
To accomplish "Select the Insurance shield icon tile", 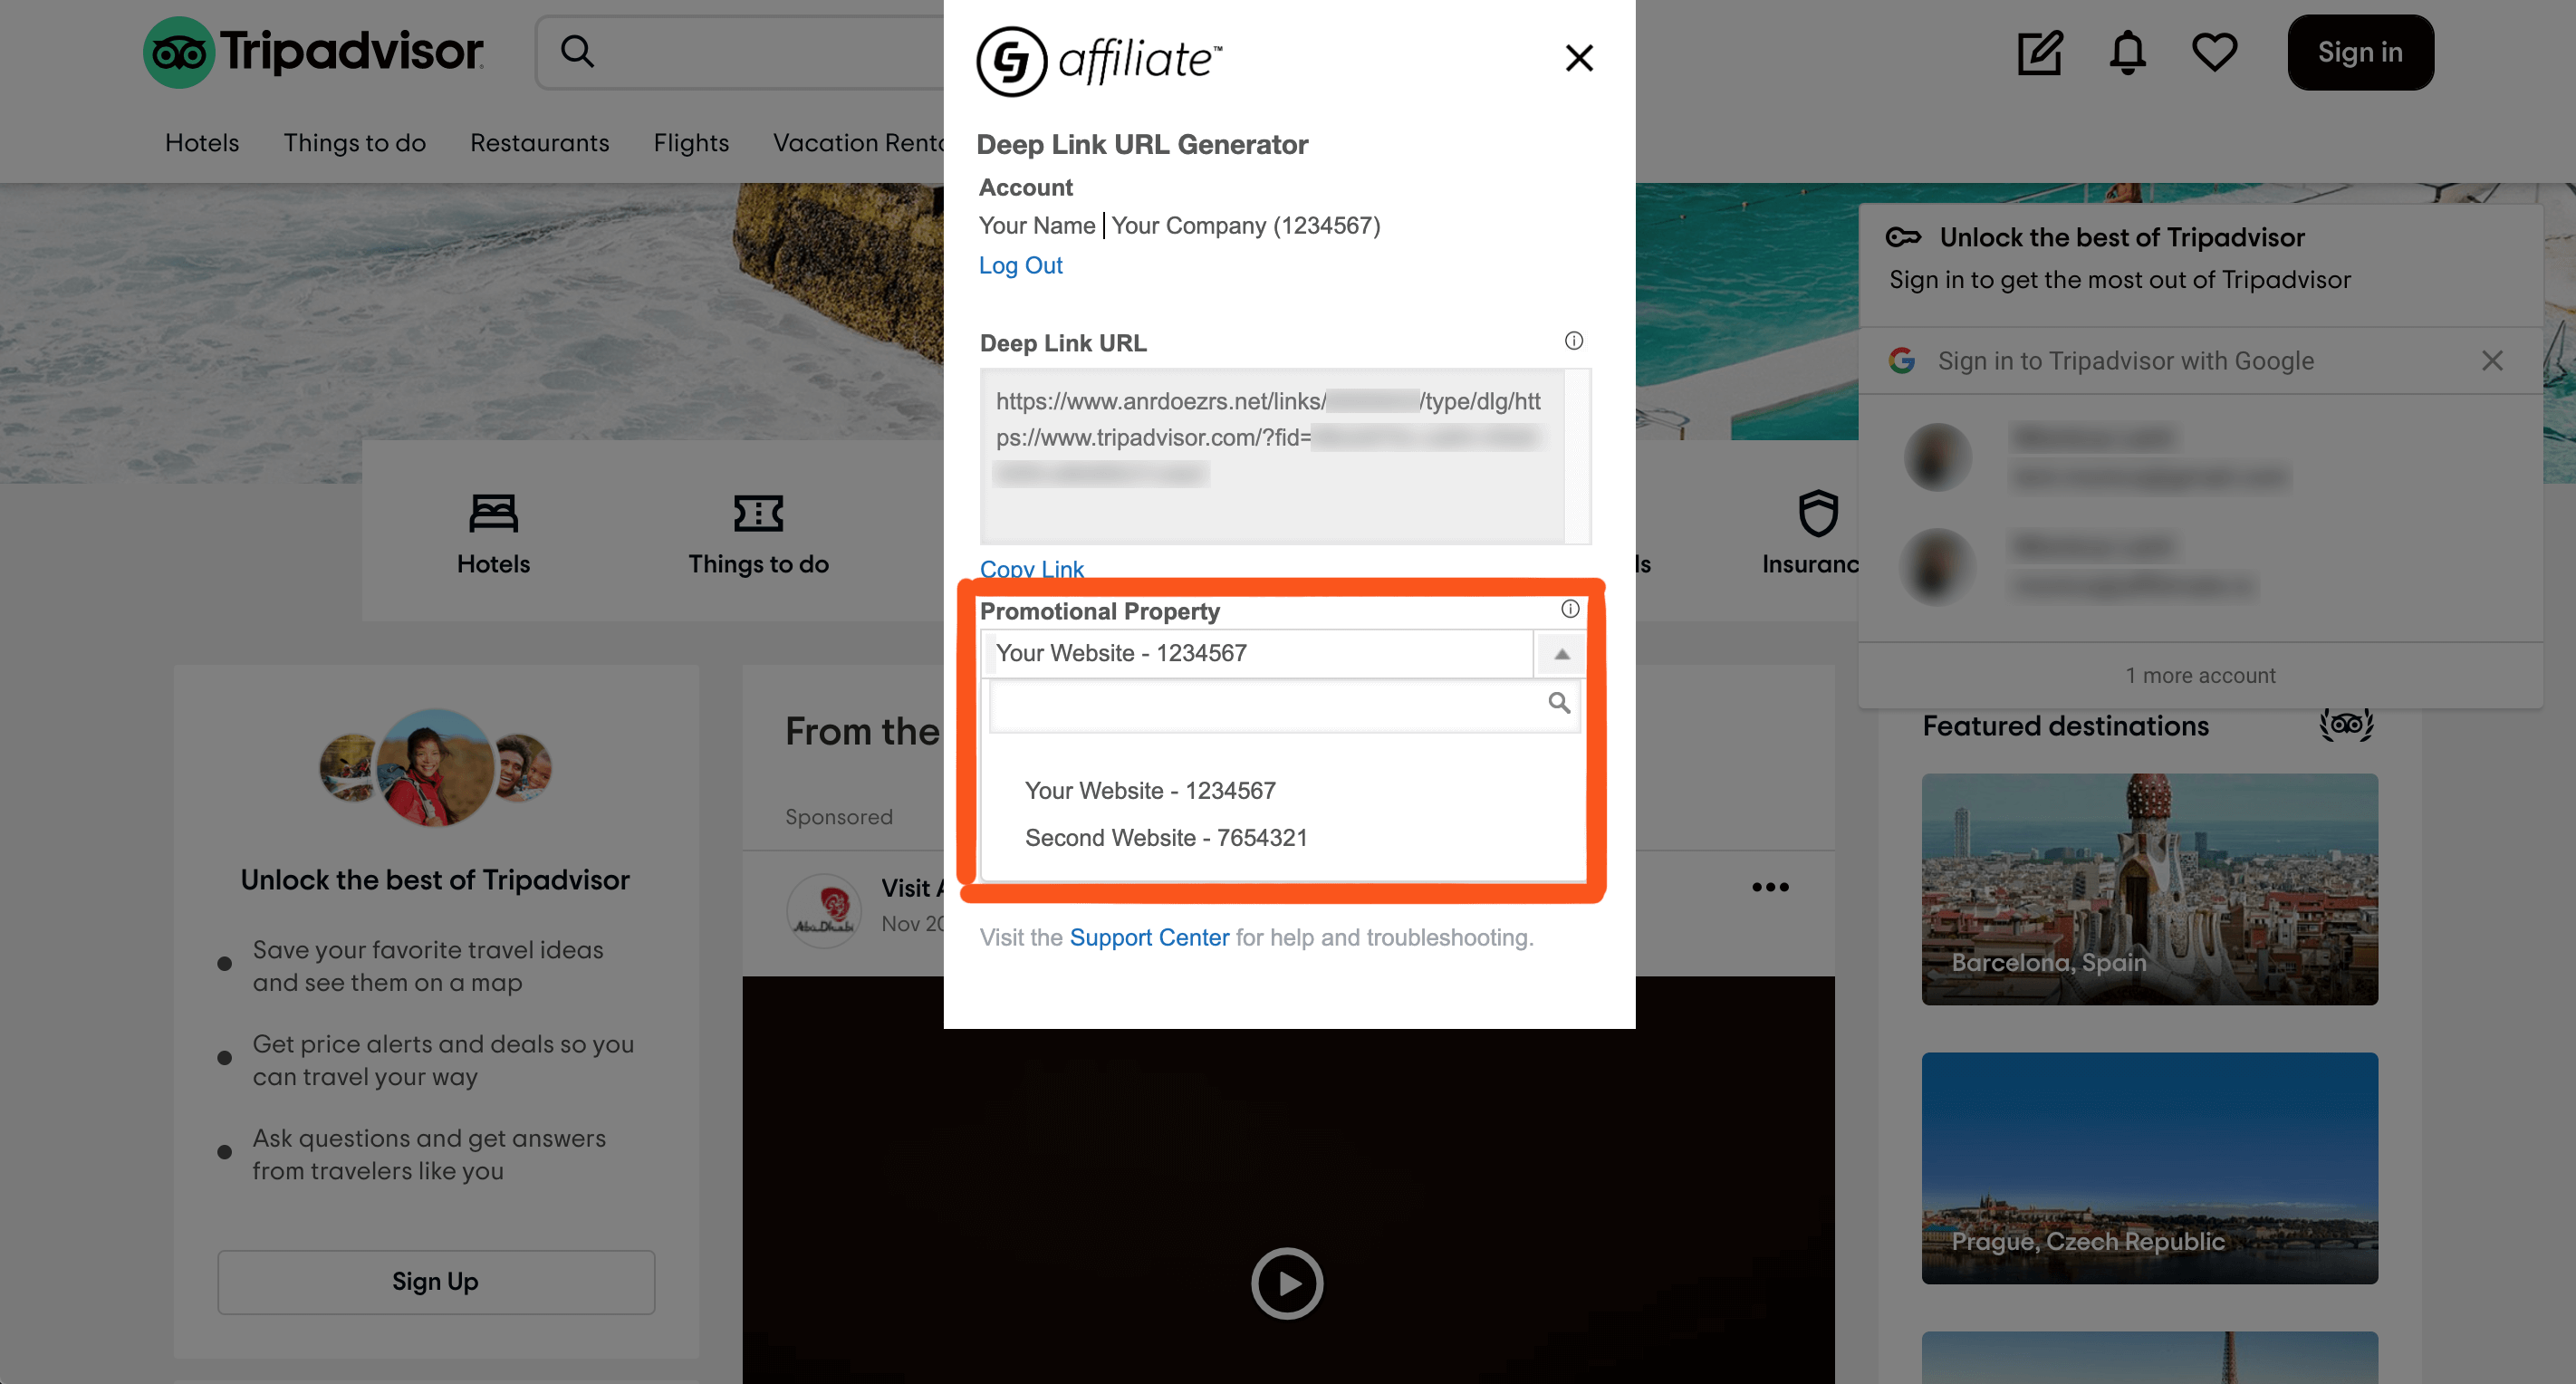I will [x=1811, y=534].
